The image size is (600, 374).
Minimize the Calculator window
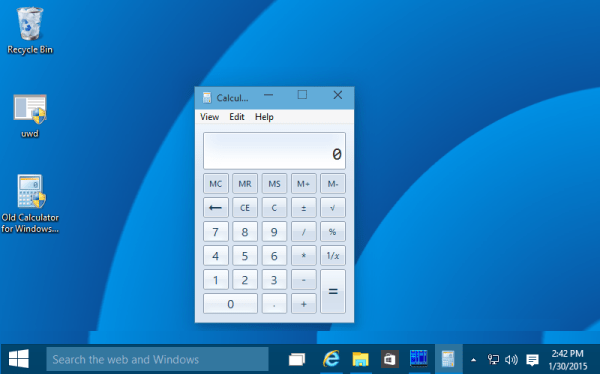point(269,95)
